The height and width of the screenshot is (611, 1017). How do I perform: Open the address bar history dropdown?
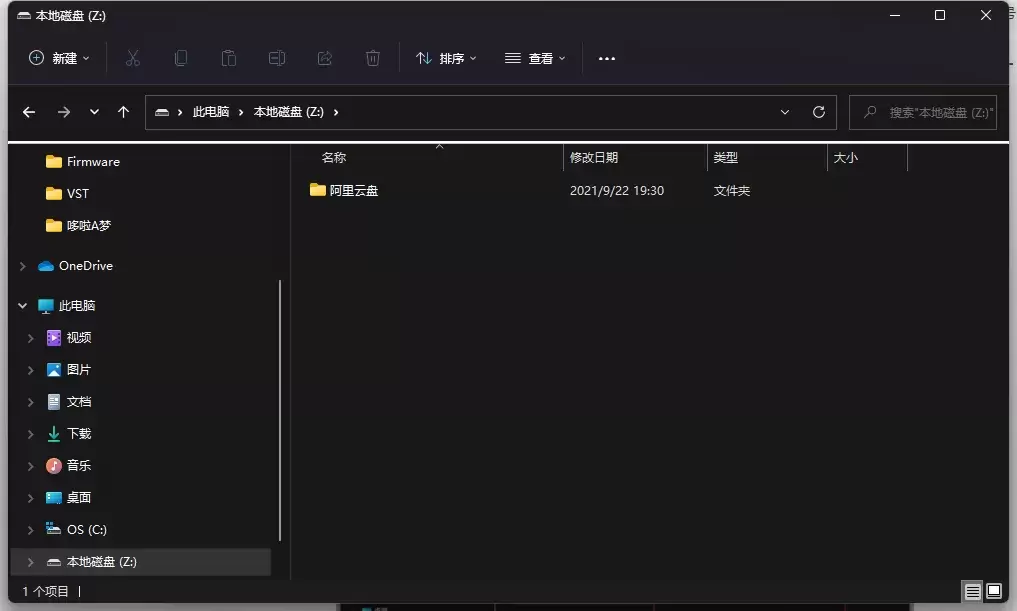785,112
